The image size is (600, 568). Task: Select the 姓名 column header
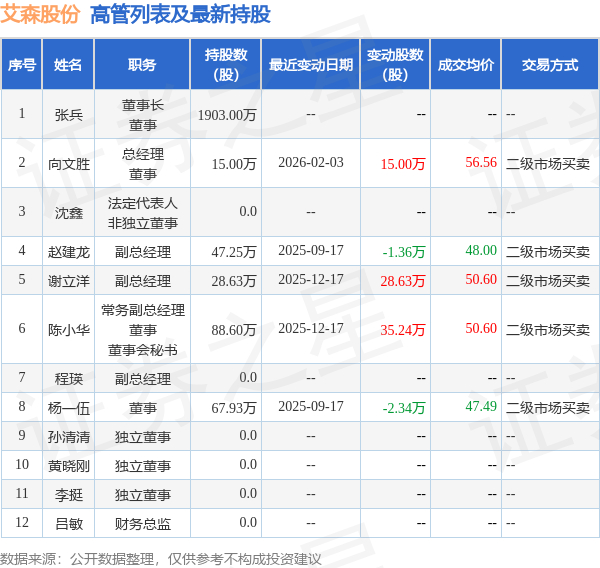[68, 65]
